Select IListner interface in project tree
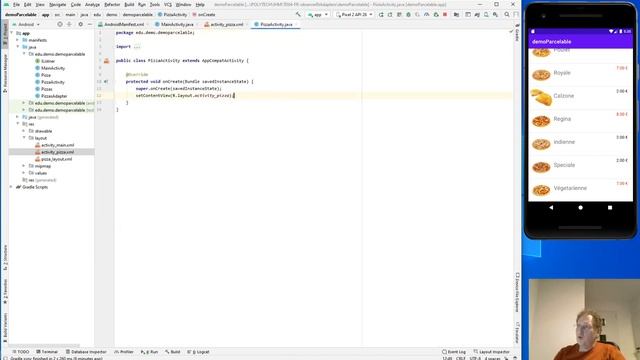 pyautogui.click(x=48, y=61)
